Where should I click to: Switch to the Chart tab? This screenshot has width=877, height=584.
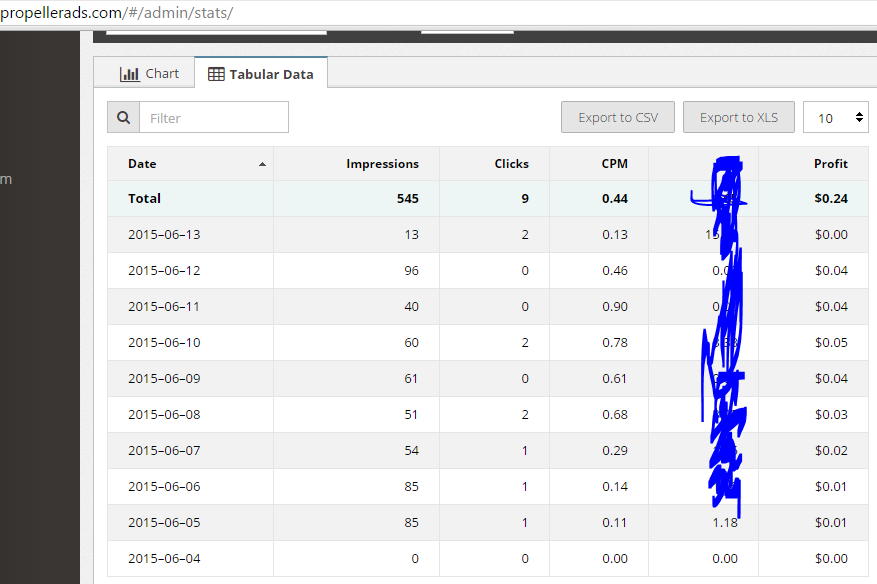point(149,74)
